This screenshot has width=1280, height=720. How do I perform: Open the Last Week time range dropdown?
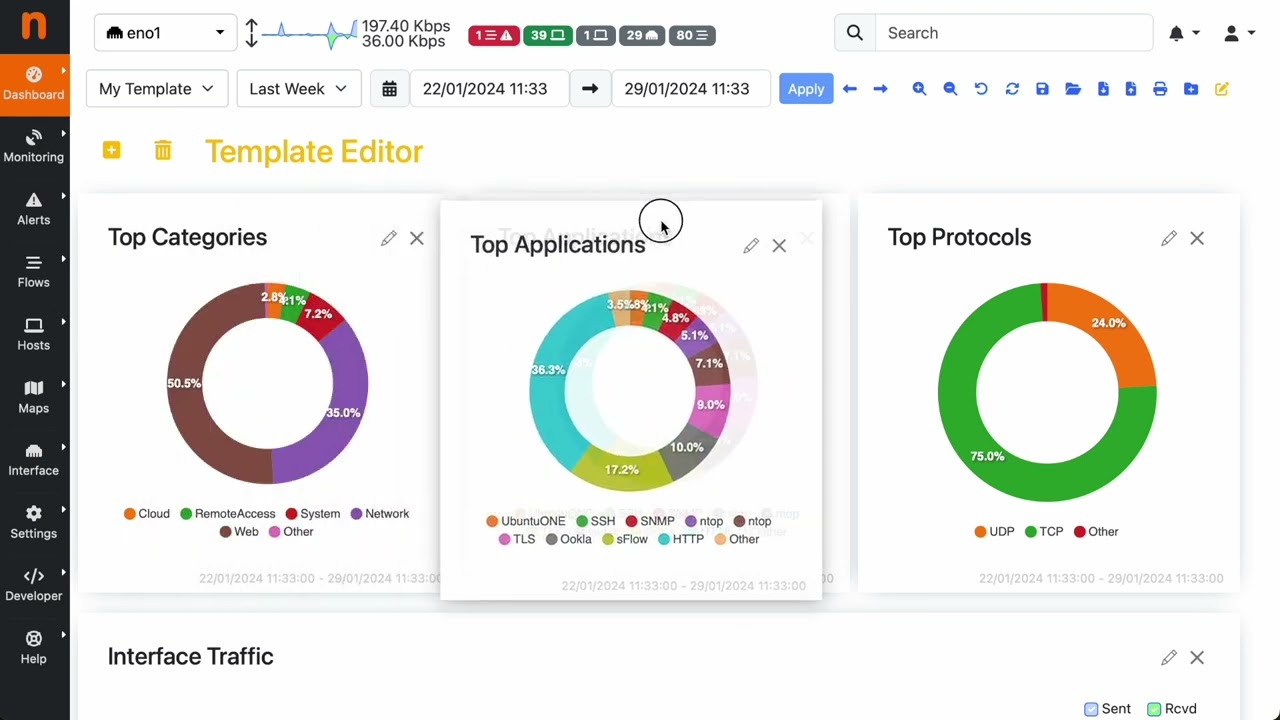pyautogui.click(x=298, y=89)
